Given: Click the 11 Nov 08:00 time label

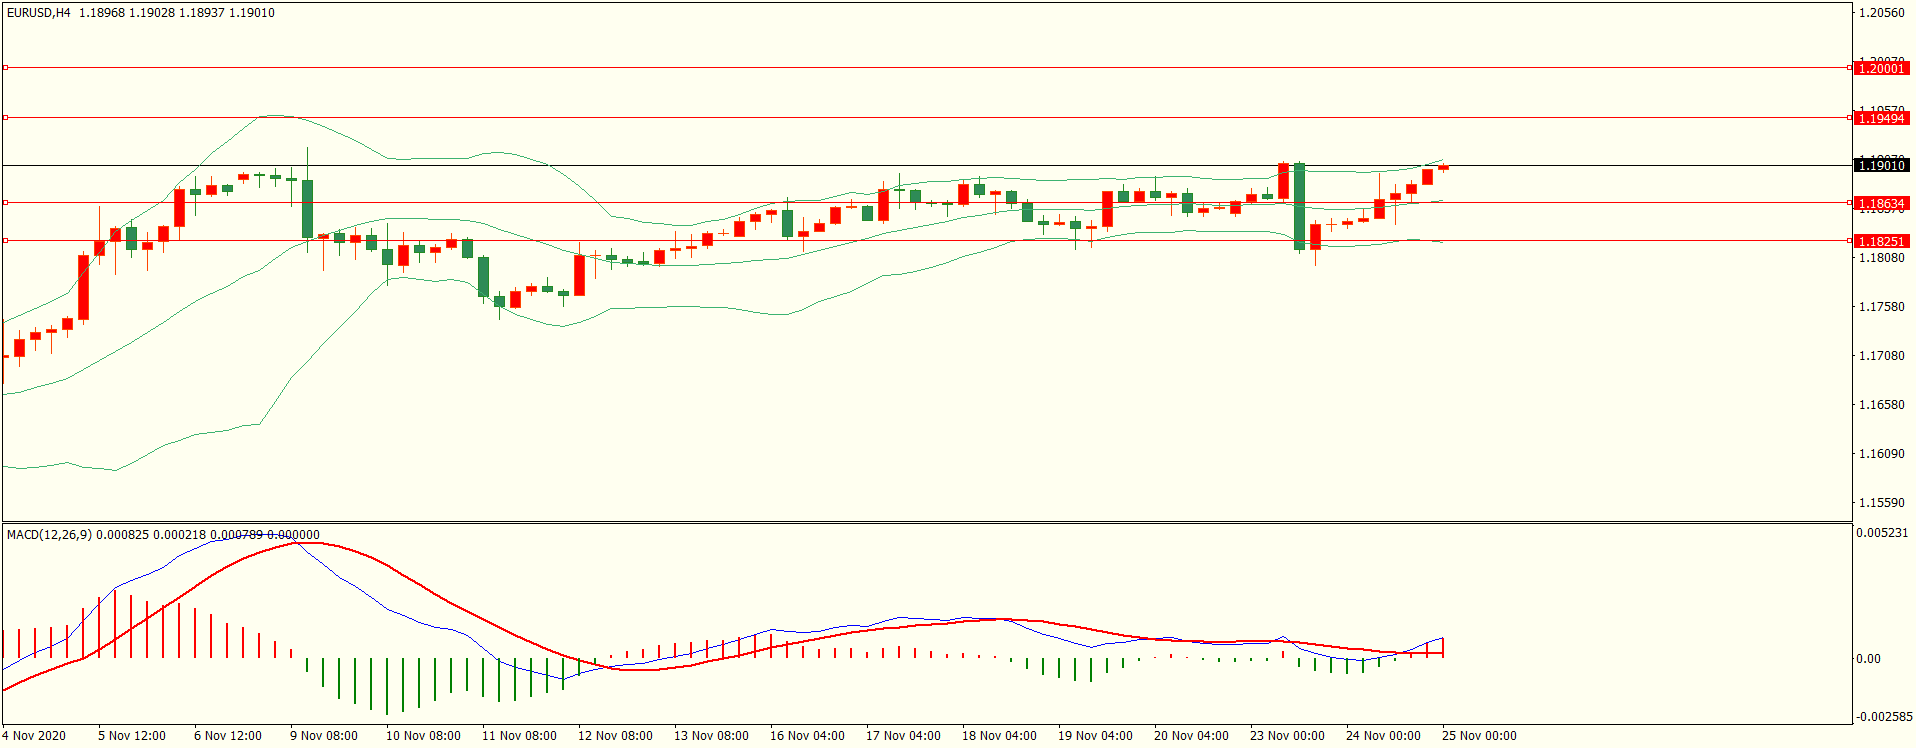Looking at the screenshot, I should [519, 736].
